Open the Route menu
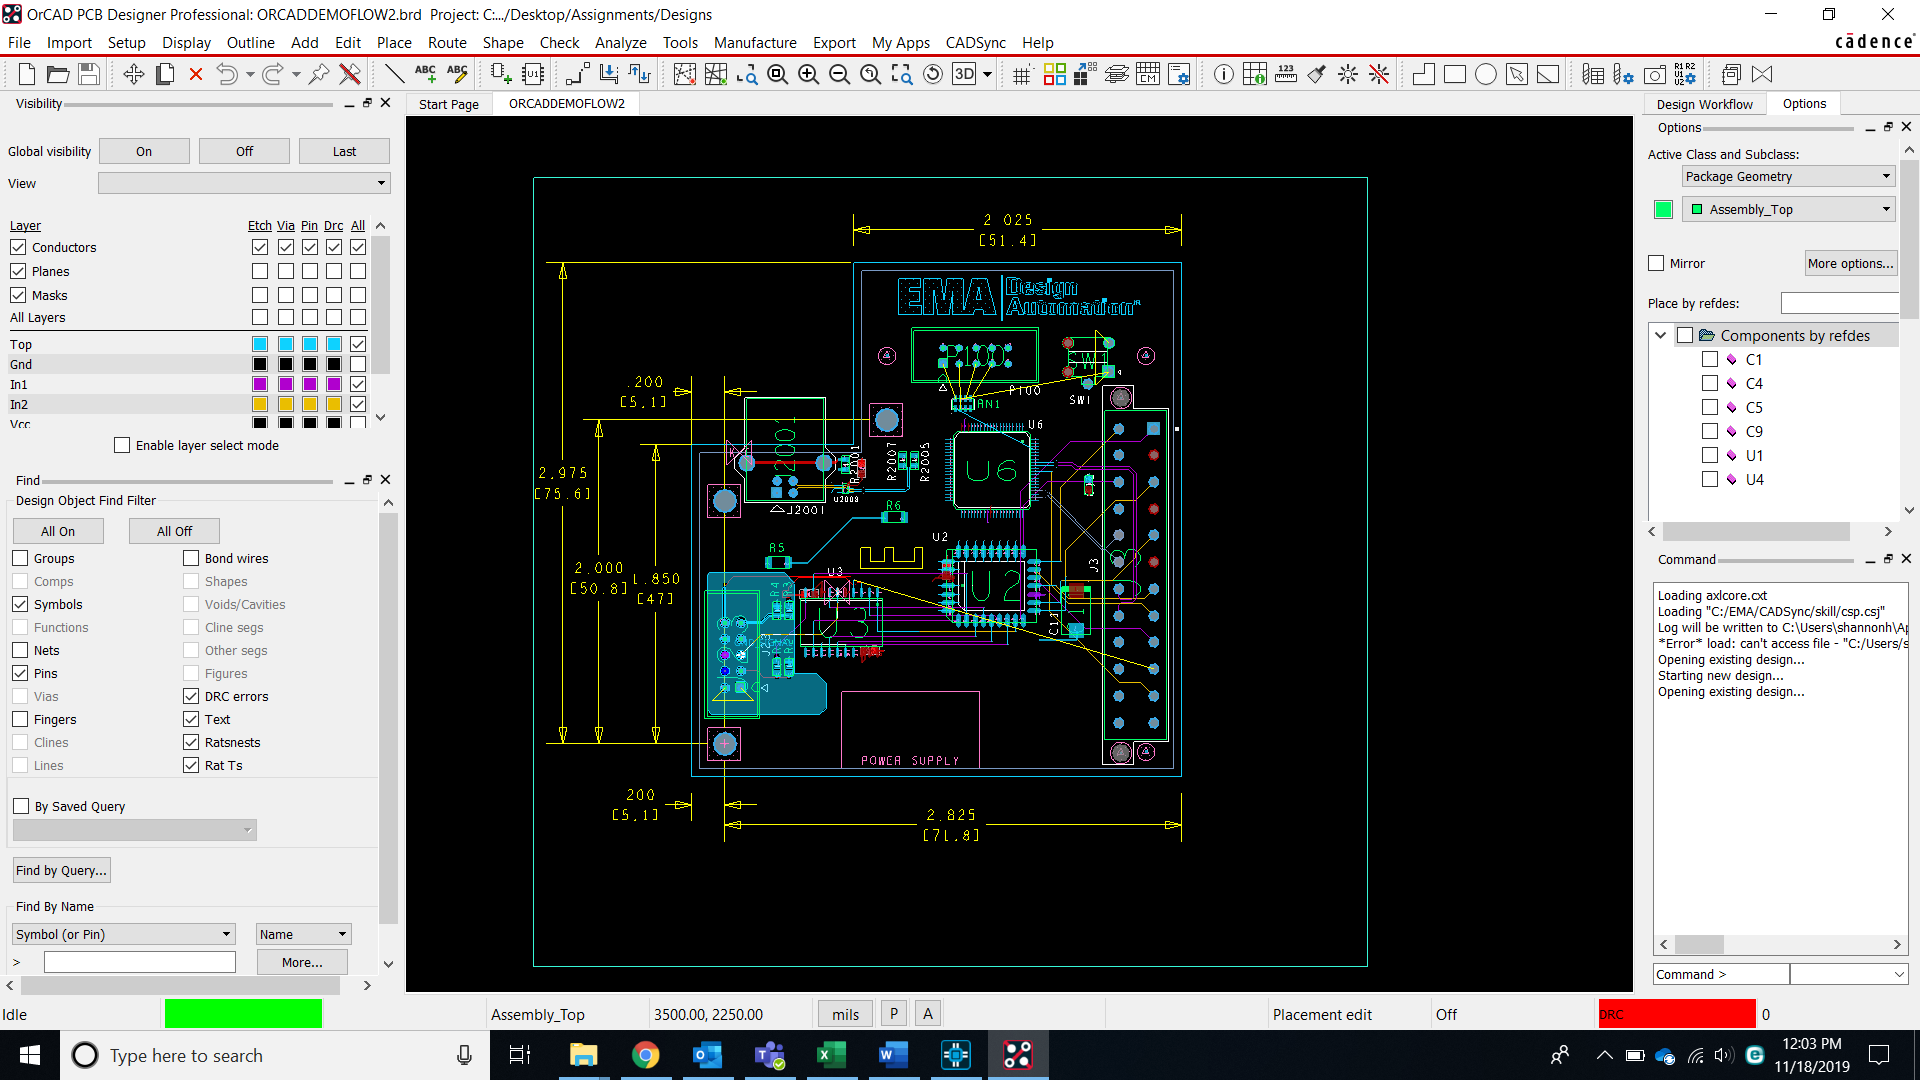This screenshot has height=1080, width=1920. pyautogui.click(x=447, y=42)
